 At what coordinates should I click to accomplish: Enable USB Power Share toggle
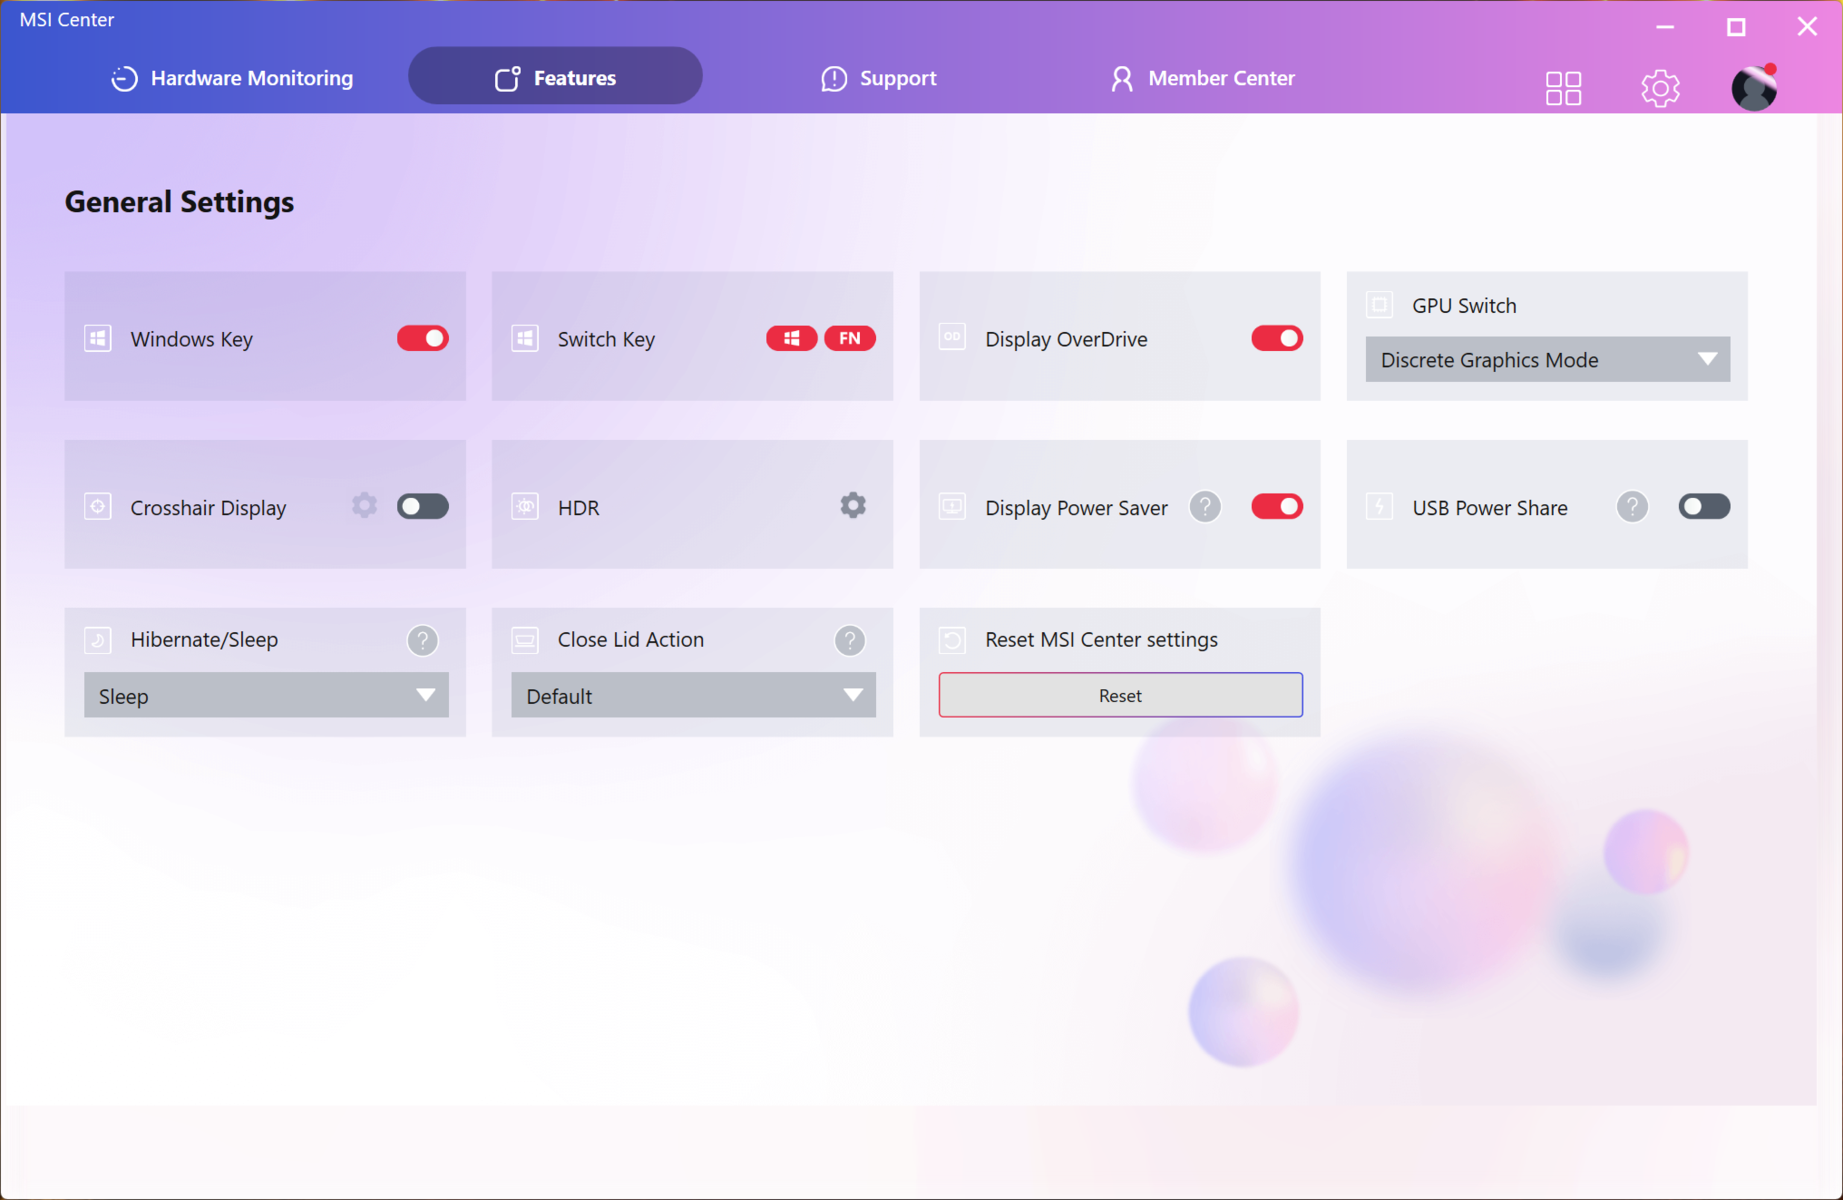tap(1703, 507)
